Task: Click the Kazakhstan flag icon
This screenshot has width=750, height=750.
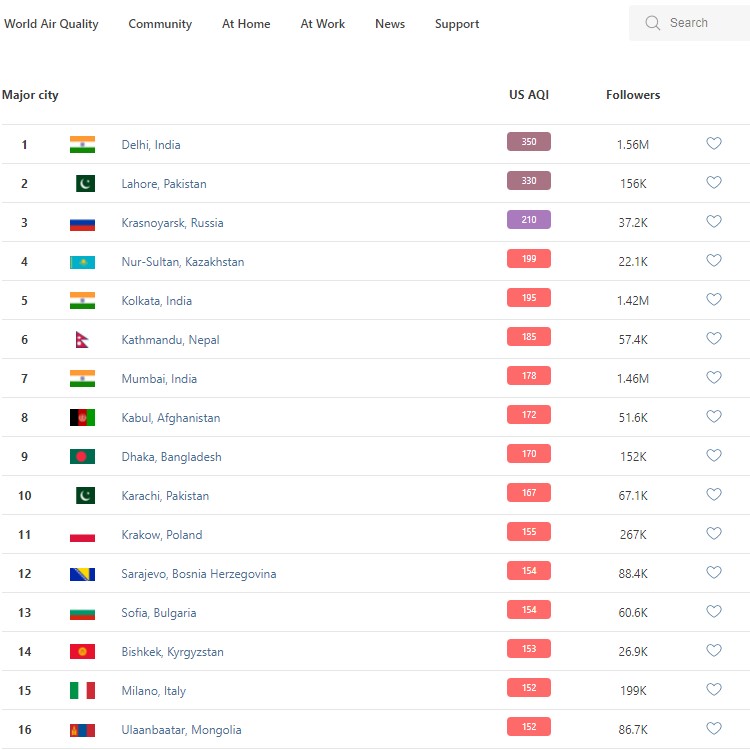Action: (x=82, y=262)
